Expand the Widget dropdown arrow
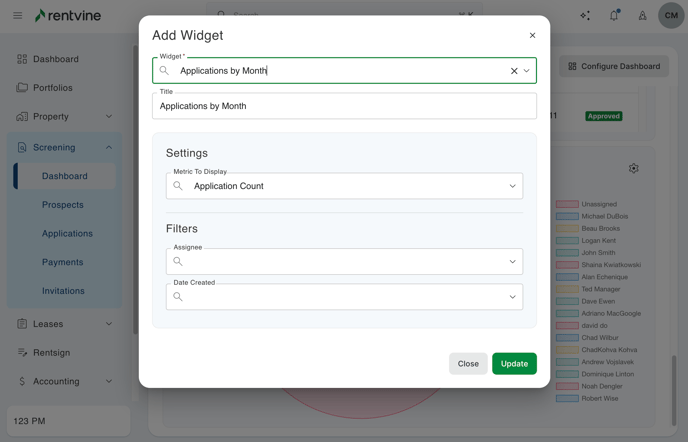This screenshot has height=442, width=688. pos(527,71)
